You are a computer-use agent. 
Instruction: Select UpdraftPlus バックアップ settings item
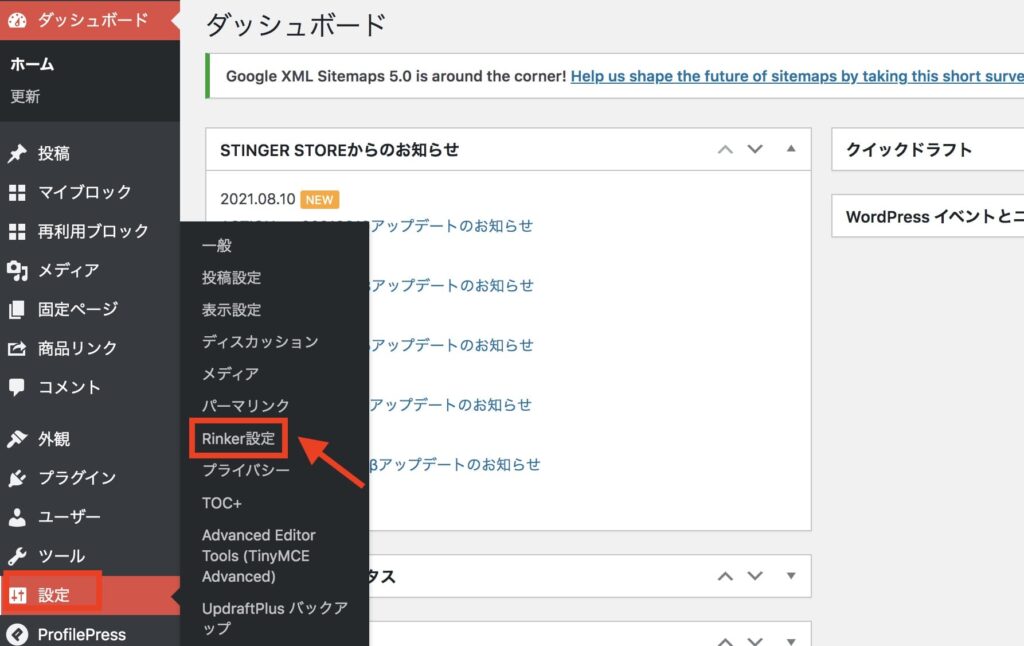[x=275, y=618]
